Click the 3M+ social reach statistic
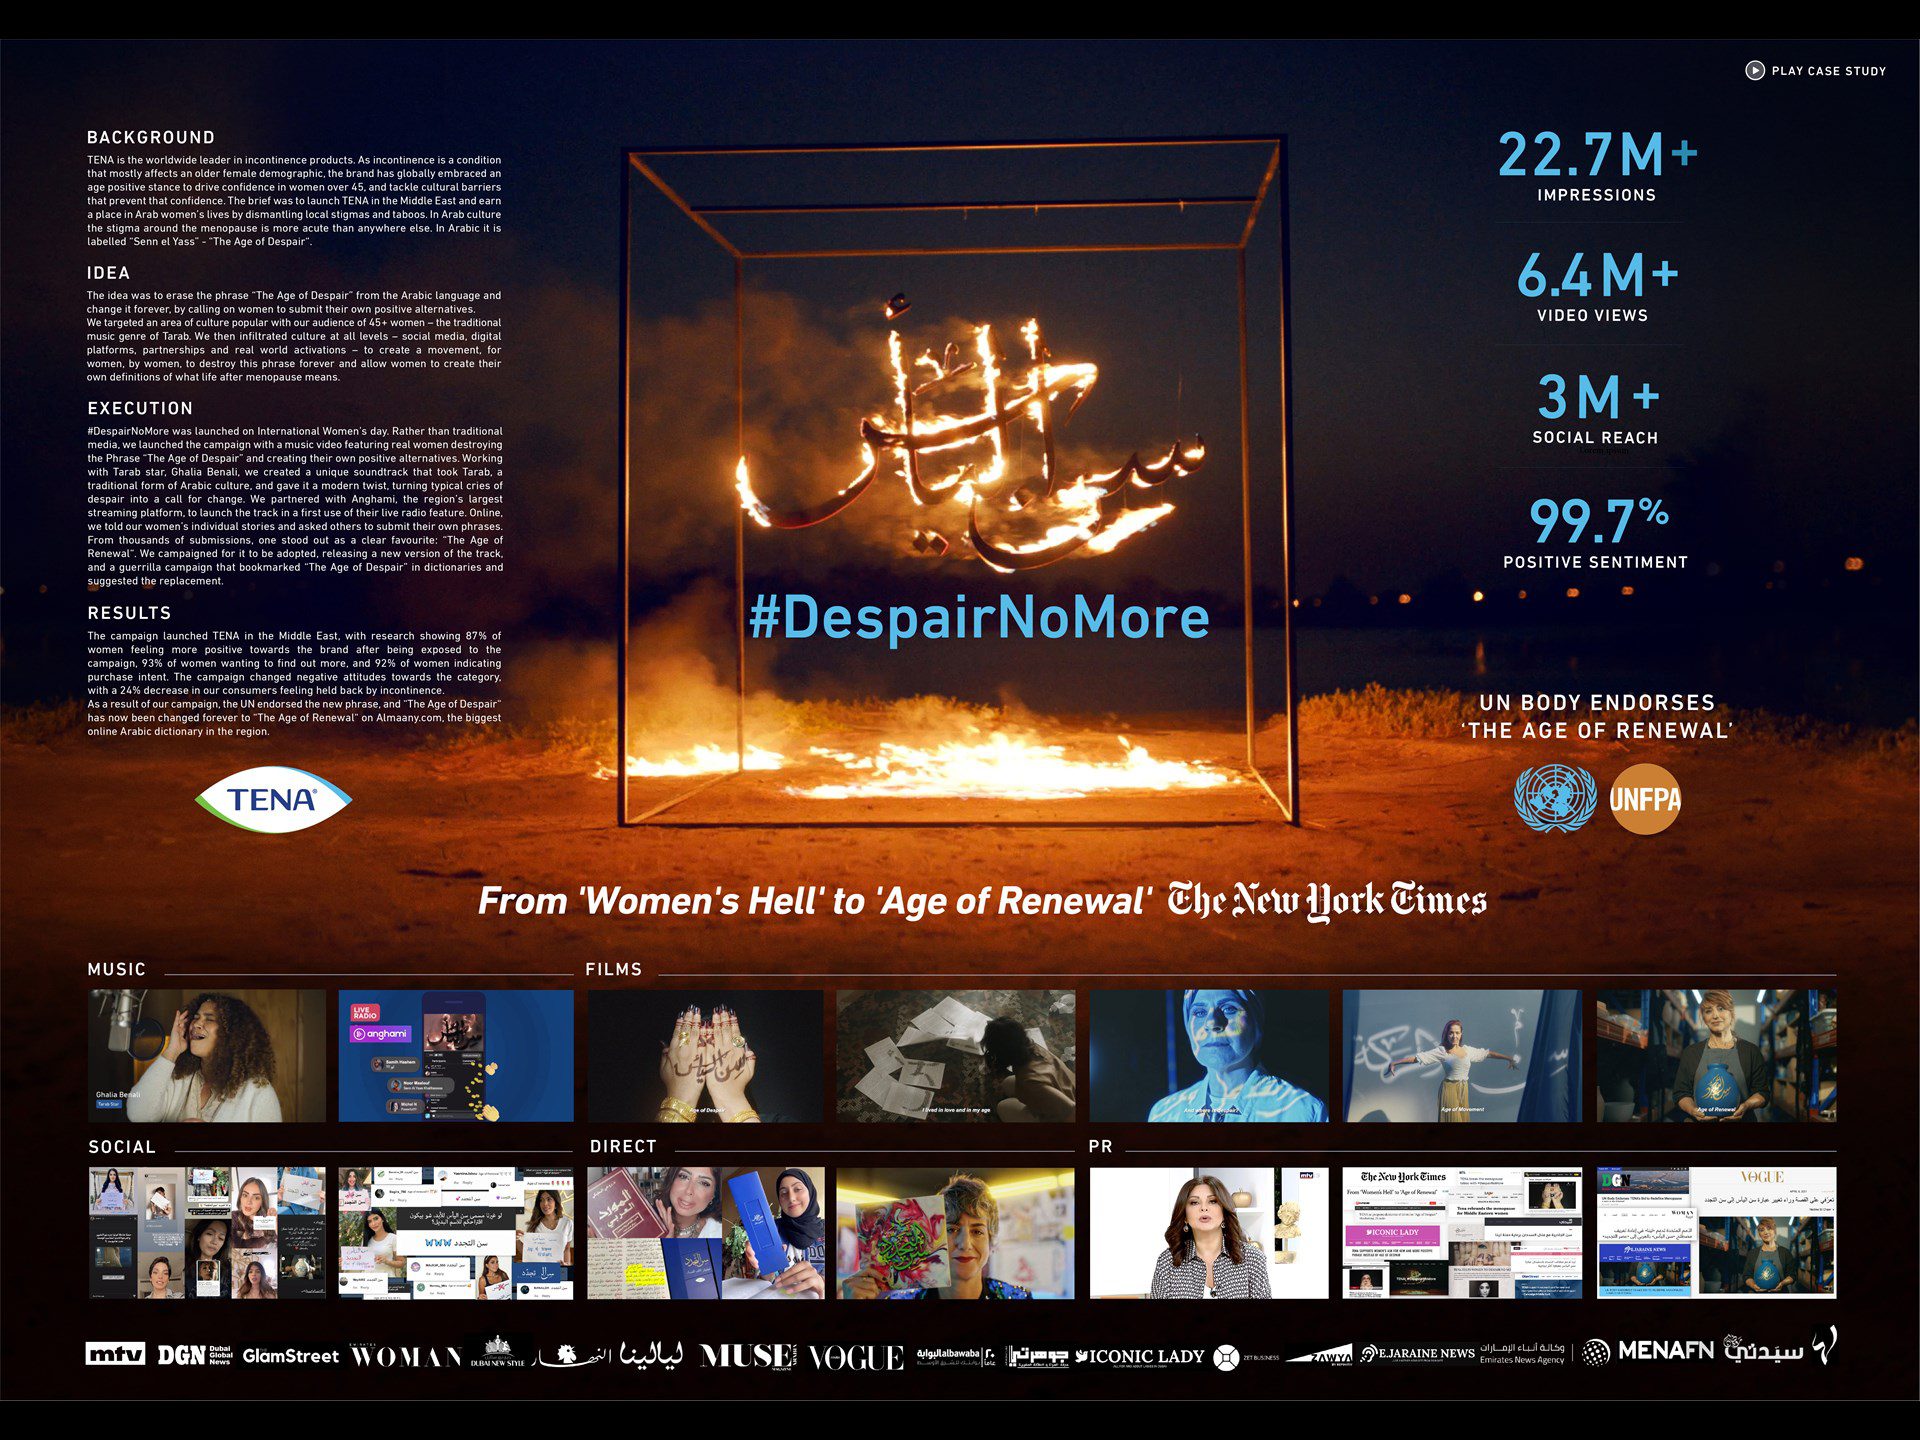The image size is (1920, 1440). pos(1597,408)
